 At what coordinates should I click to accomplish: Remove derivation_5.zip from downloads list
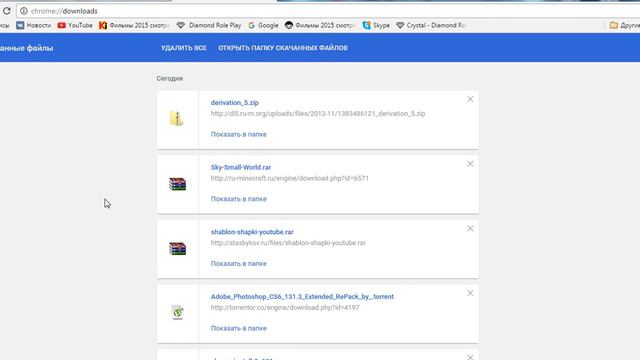coord(470,99)
